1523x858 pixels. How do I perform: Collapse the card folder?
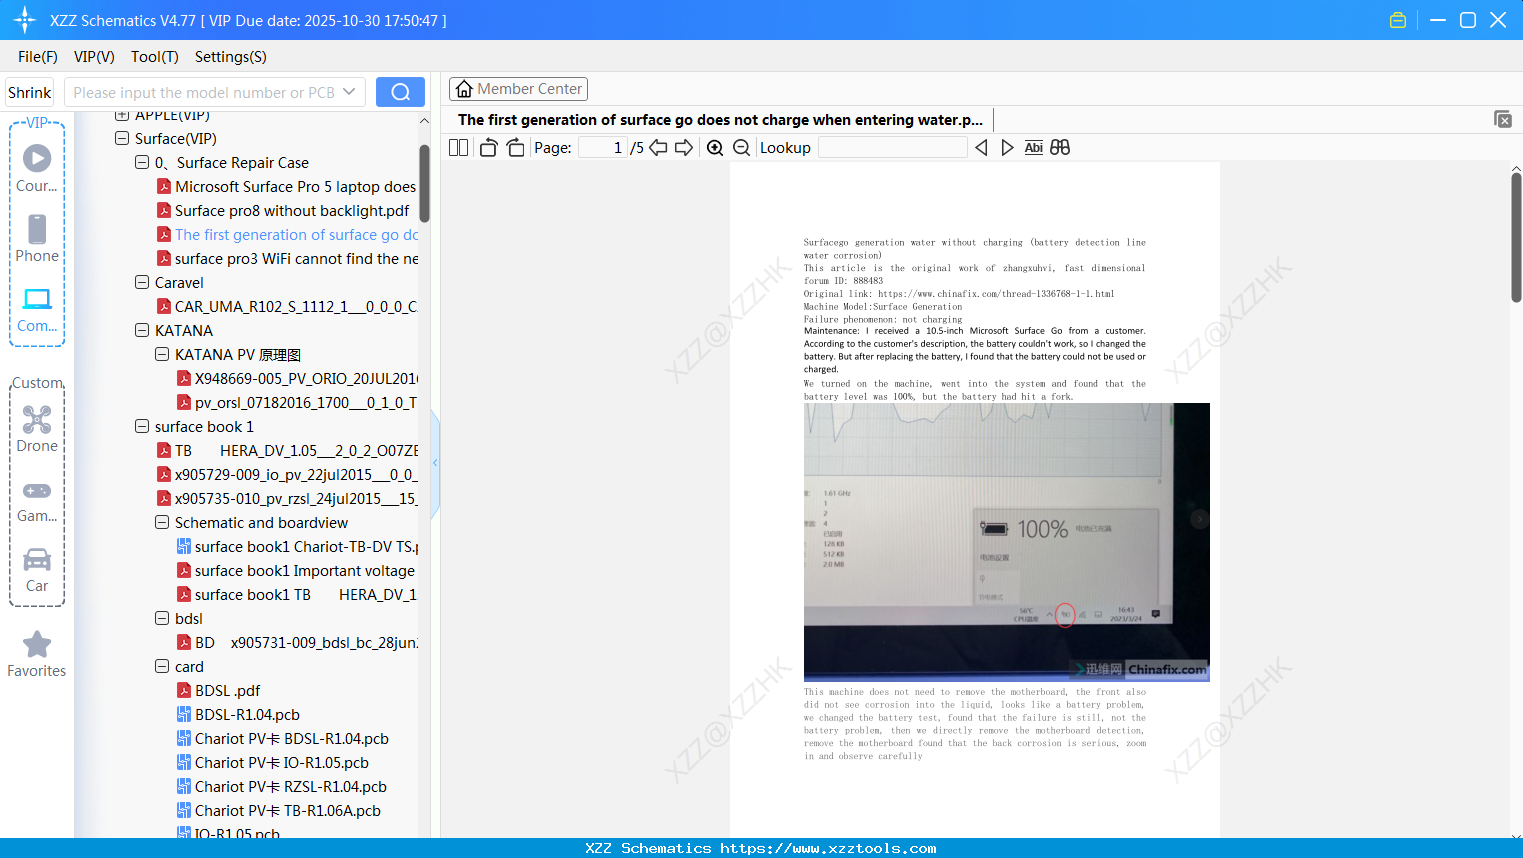point(162,666)
